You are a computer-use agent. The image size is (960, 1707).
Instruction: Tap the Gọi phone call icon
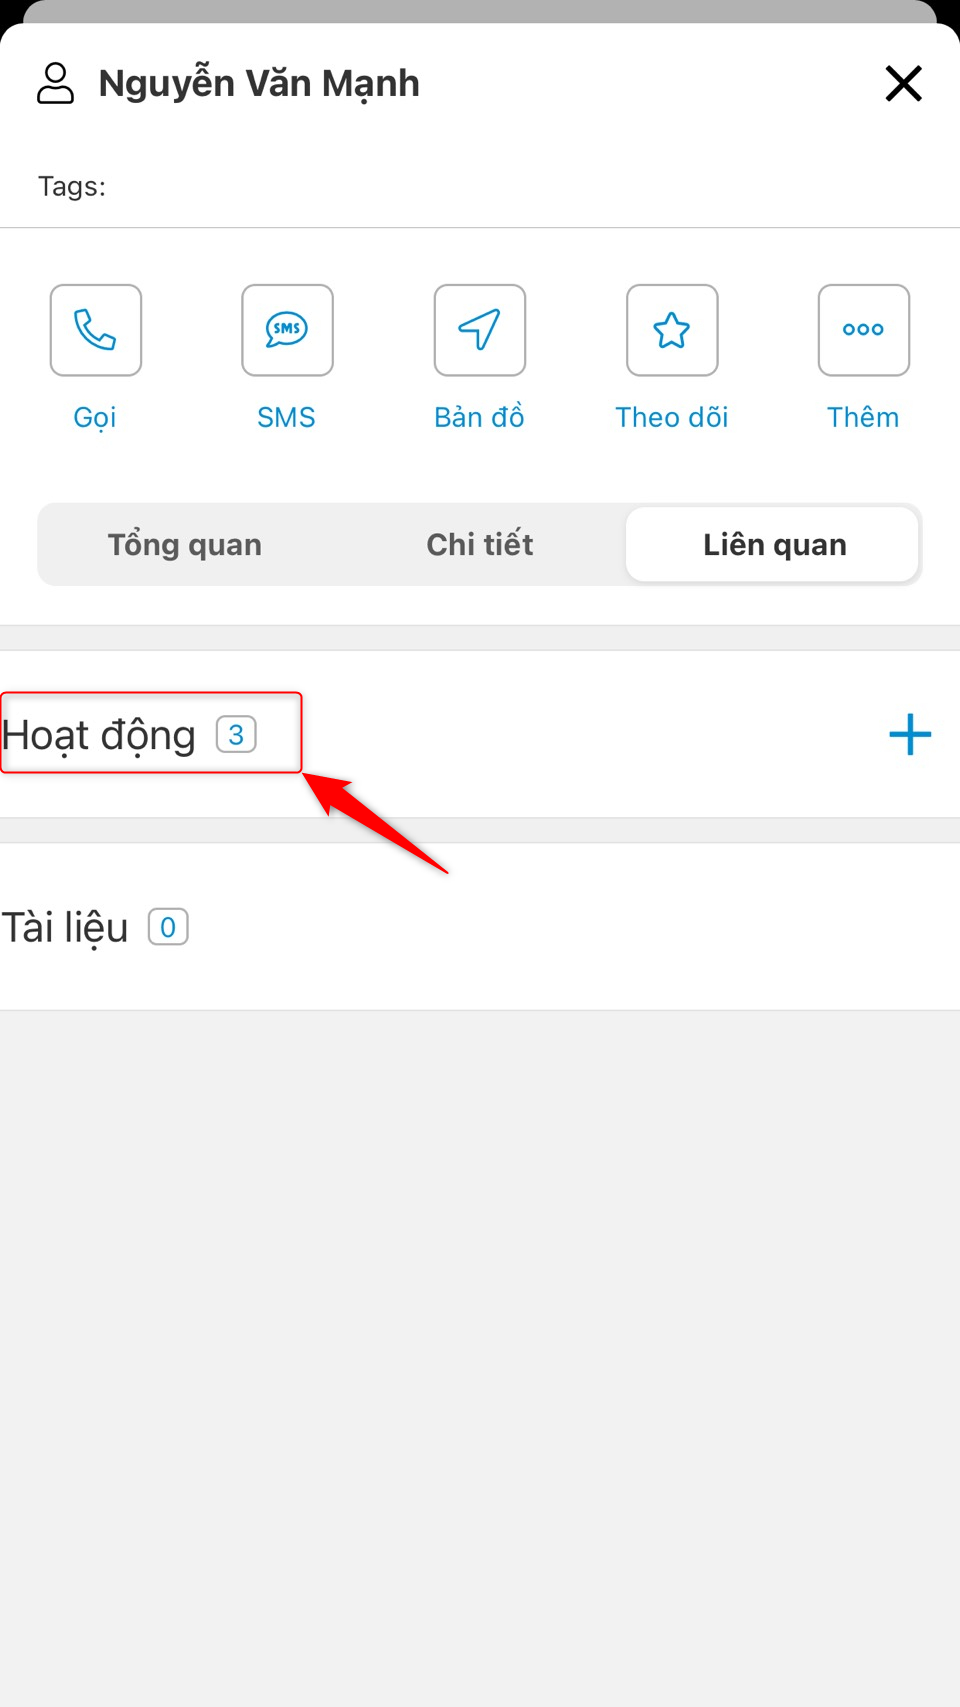pos(96,330)
